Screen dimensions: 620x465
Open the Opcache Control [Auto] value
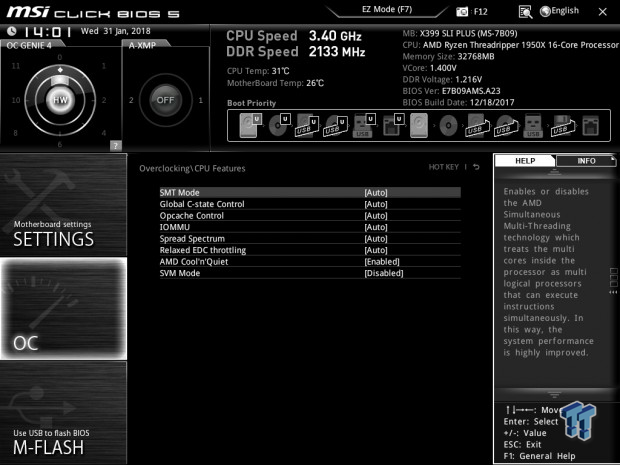tap(376, 215)
